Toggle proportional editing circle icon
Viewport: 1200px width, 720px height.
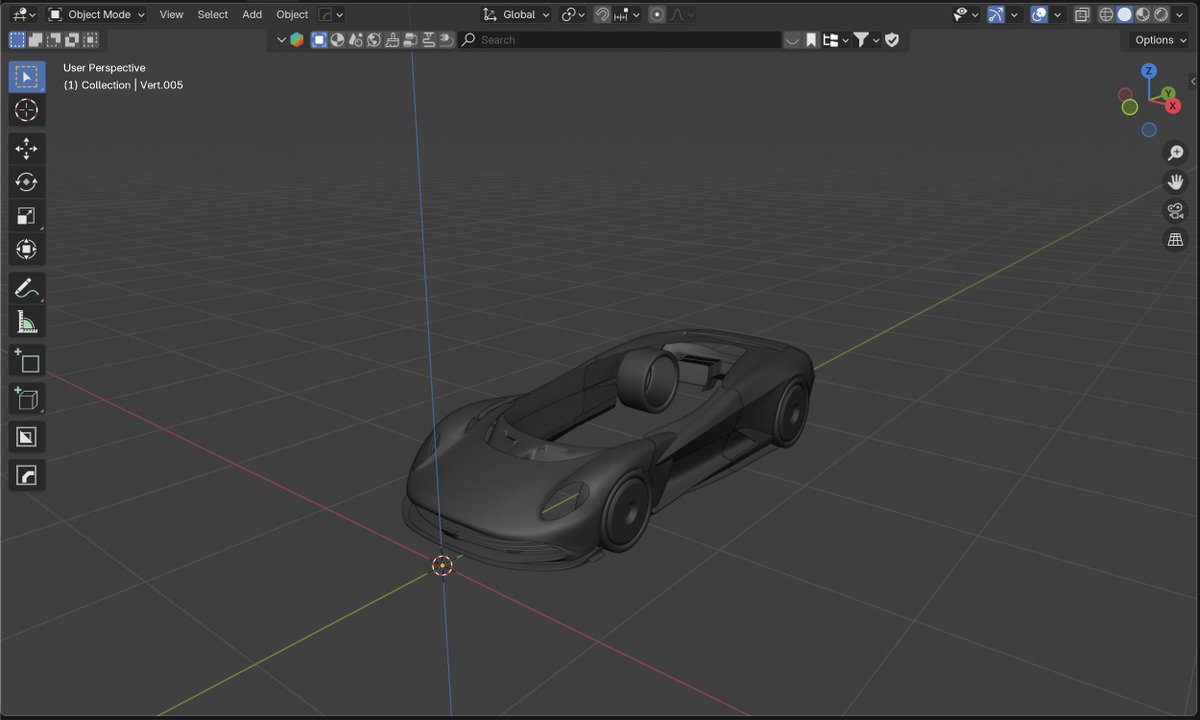[x=657, y=15]
